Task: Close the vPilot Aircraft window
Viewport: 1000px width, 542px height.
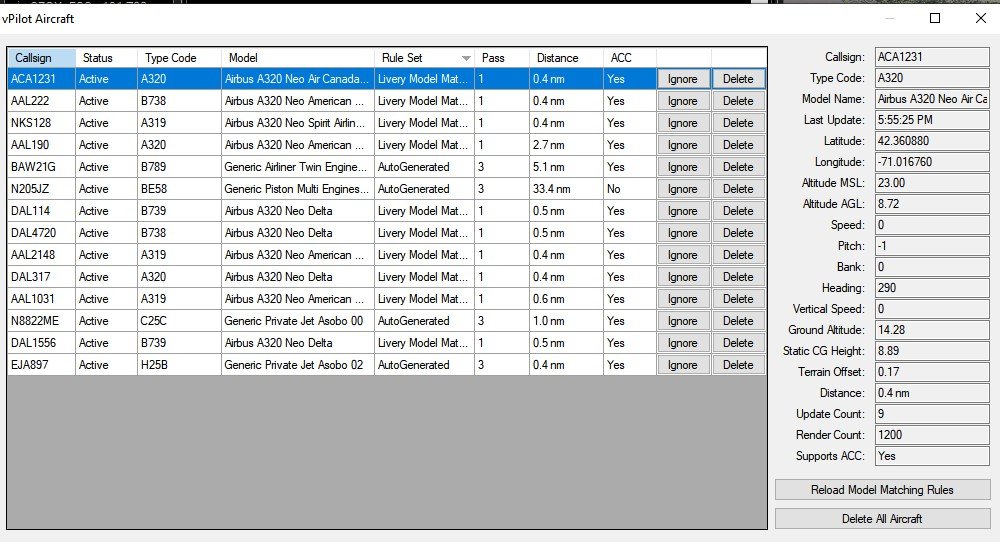Action: [981, 18]
